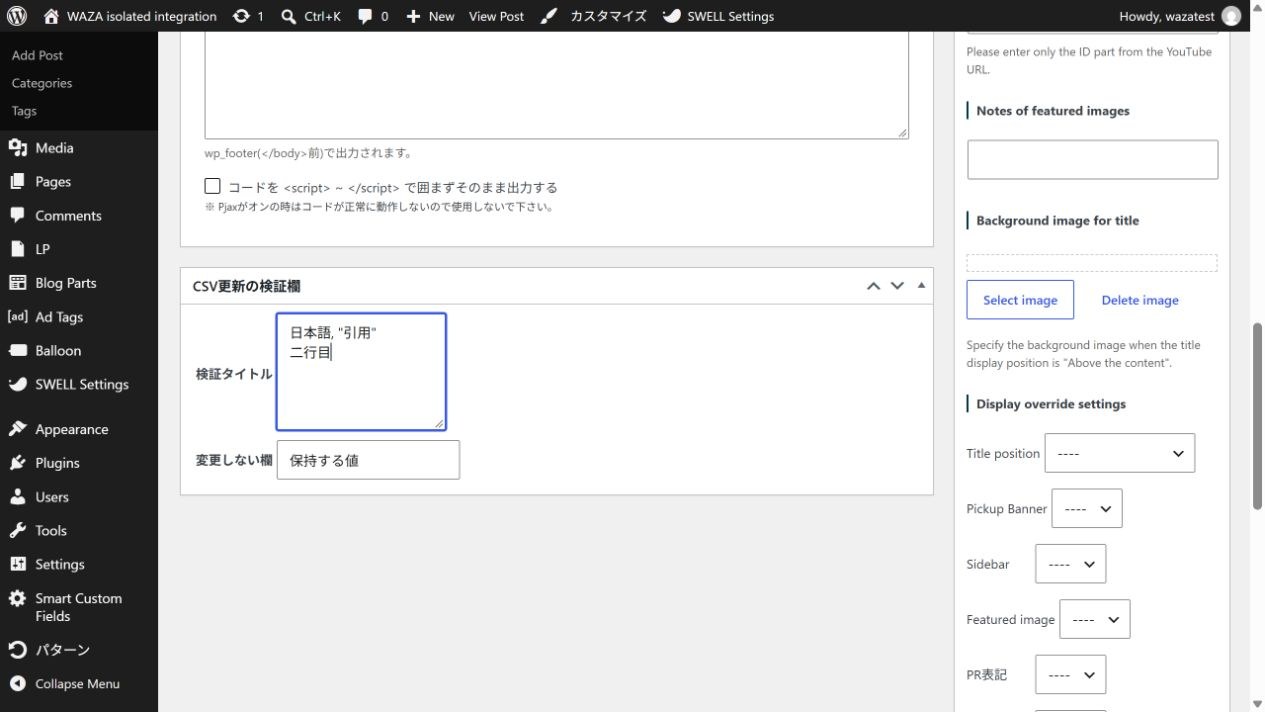Click the Ad Tags sidebar icon
Image resolution: width=1265 pixels, height=712 pixels.
17,317
